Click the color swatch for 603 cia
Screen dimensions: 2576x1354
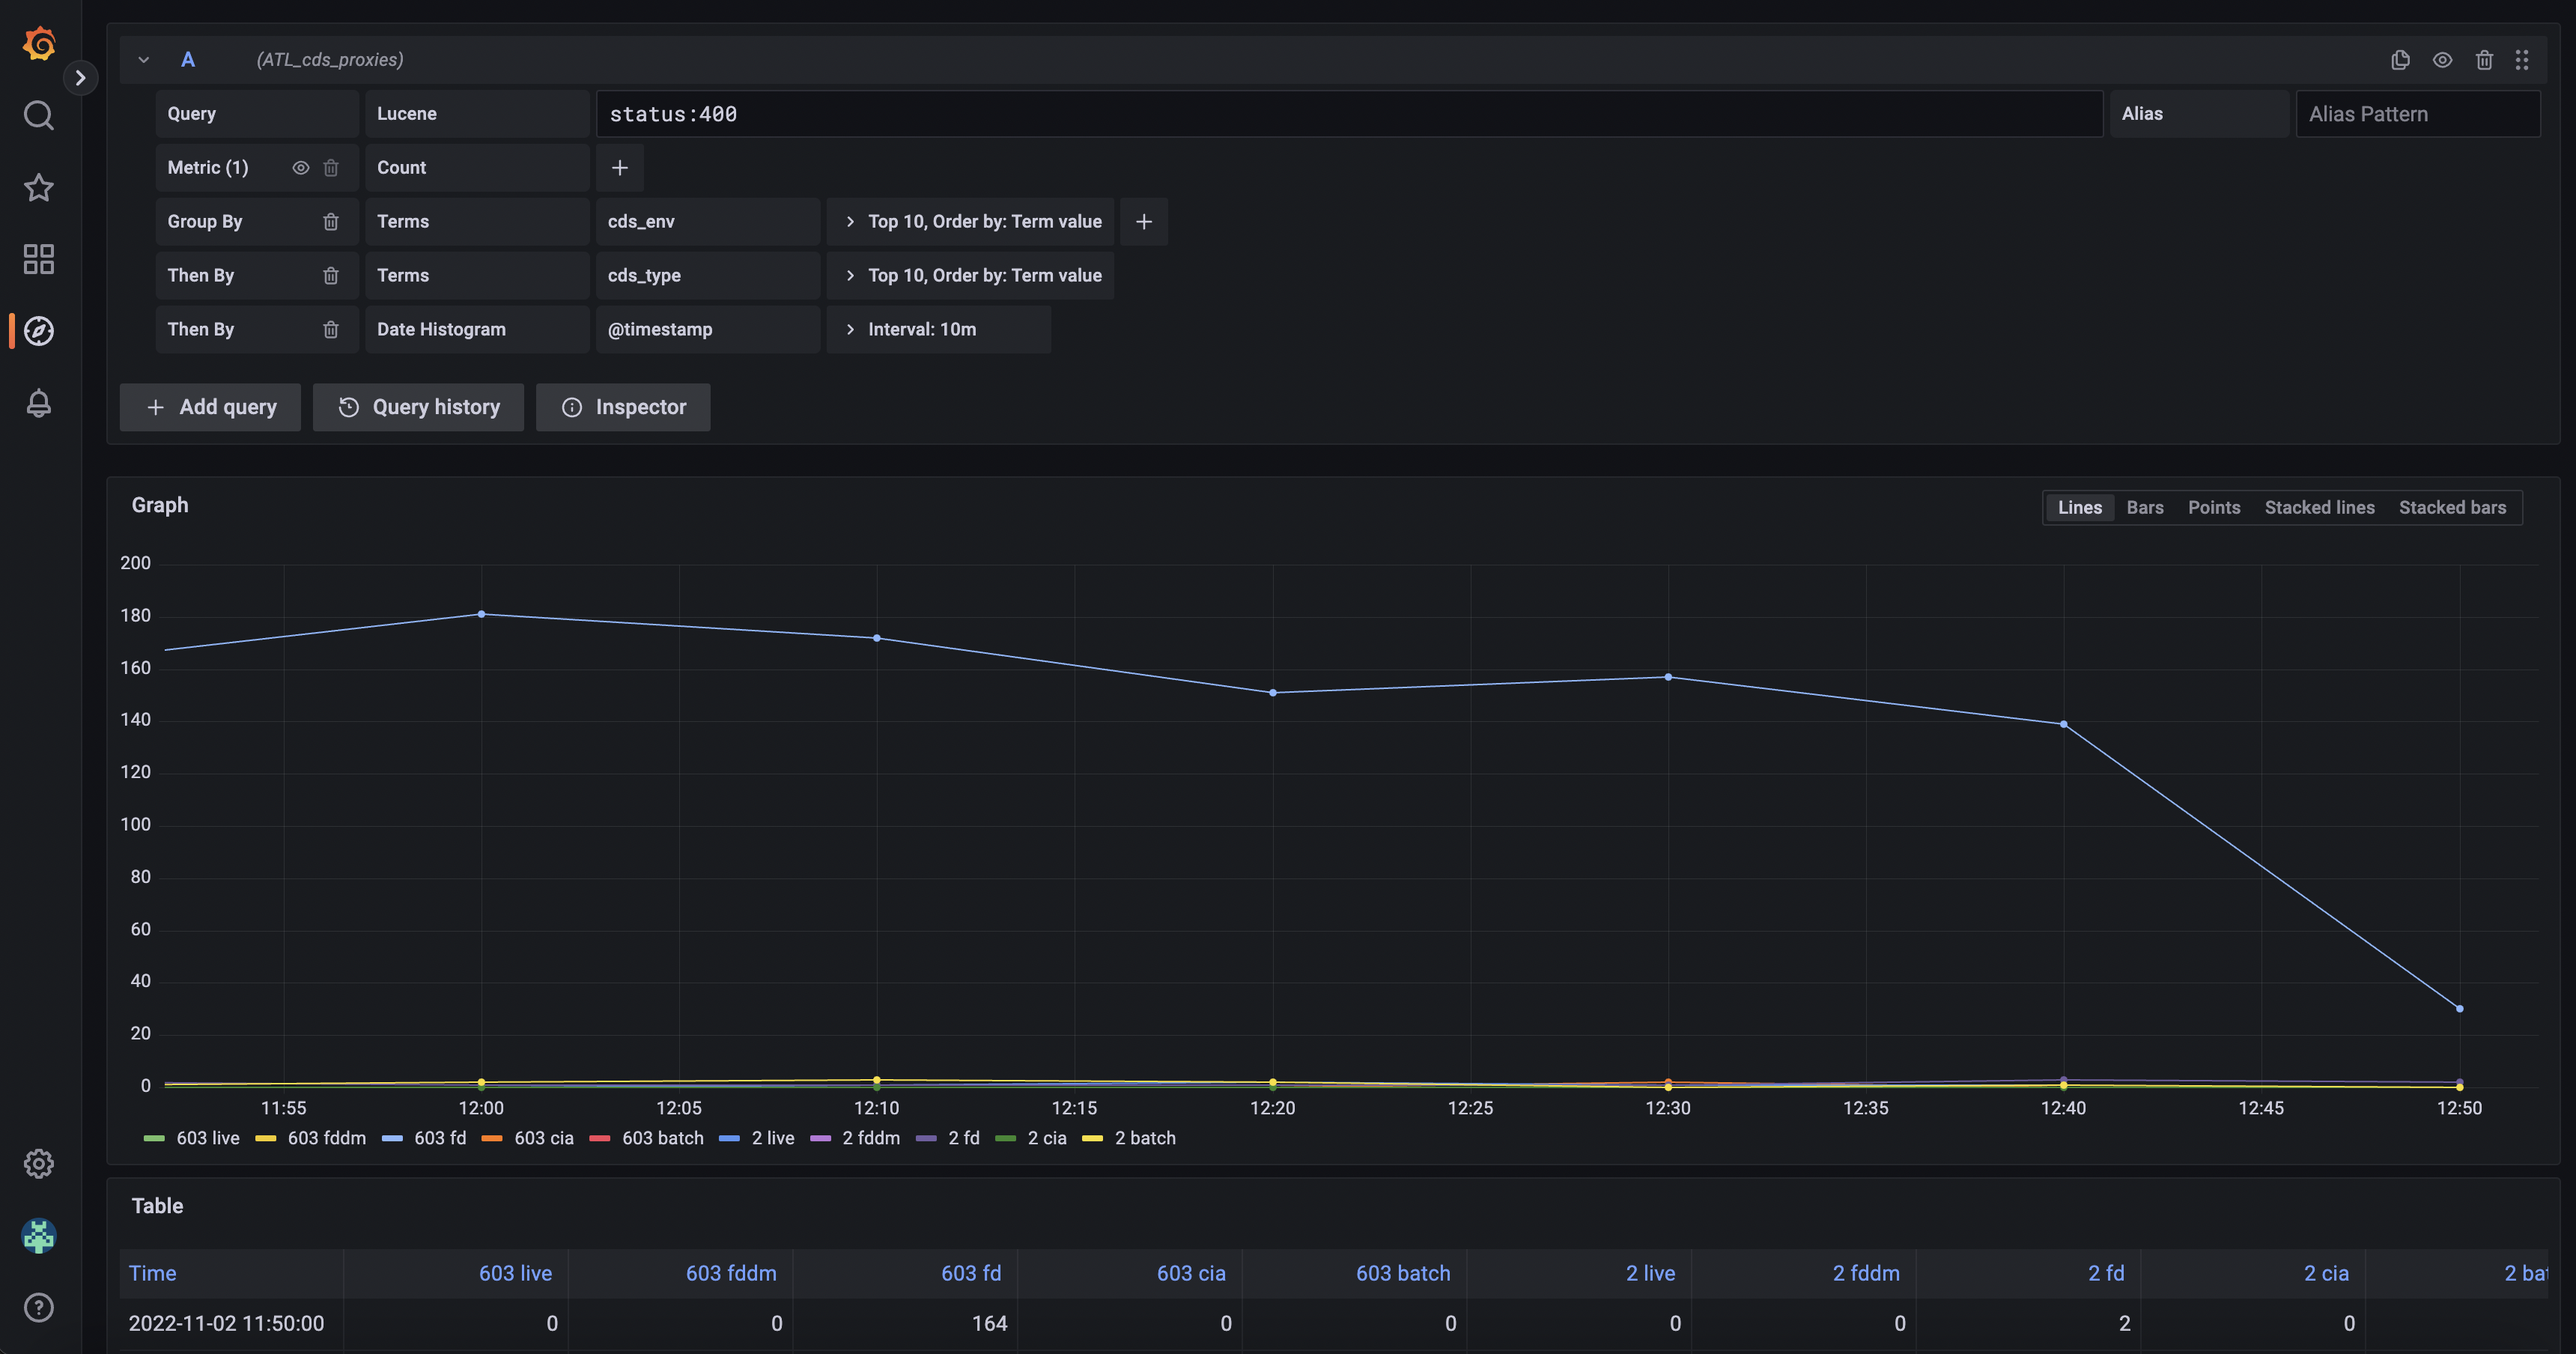click(x=493, y=1138)
